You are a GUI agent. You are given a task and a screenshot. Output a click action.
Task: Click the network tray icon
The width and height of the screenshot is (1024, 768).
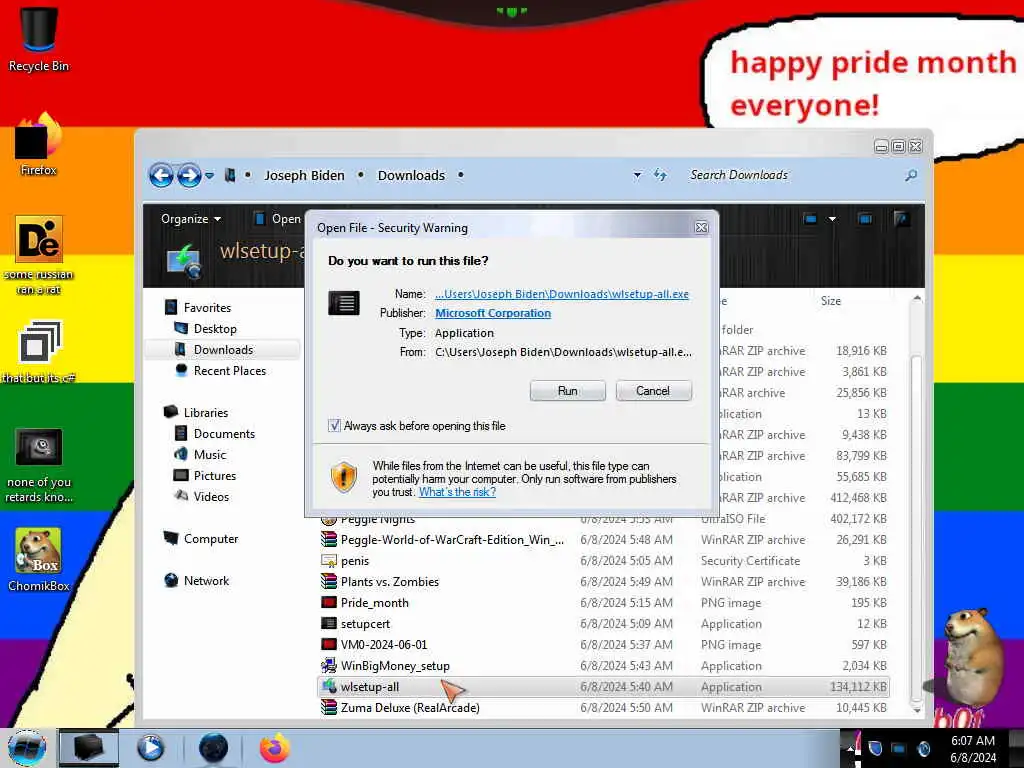899,748
